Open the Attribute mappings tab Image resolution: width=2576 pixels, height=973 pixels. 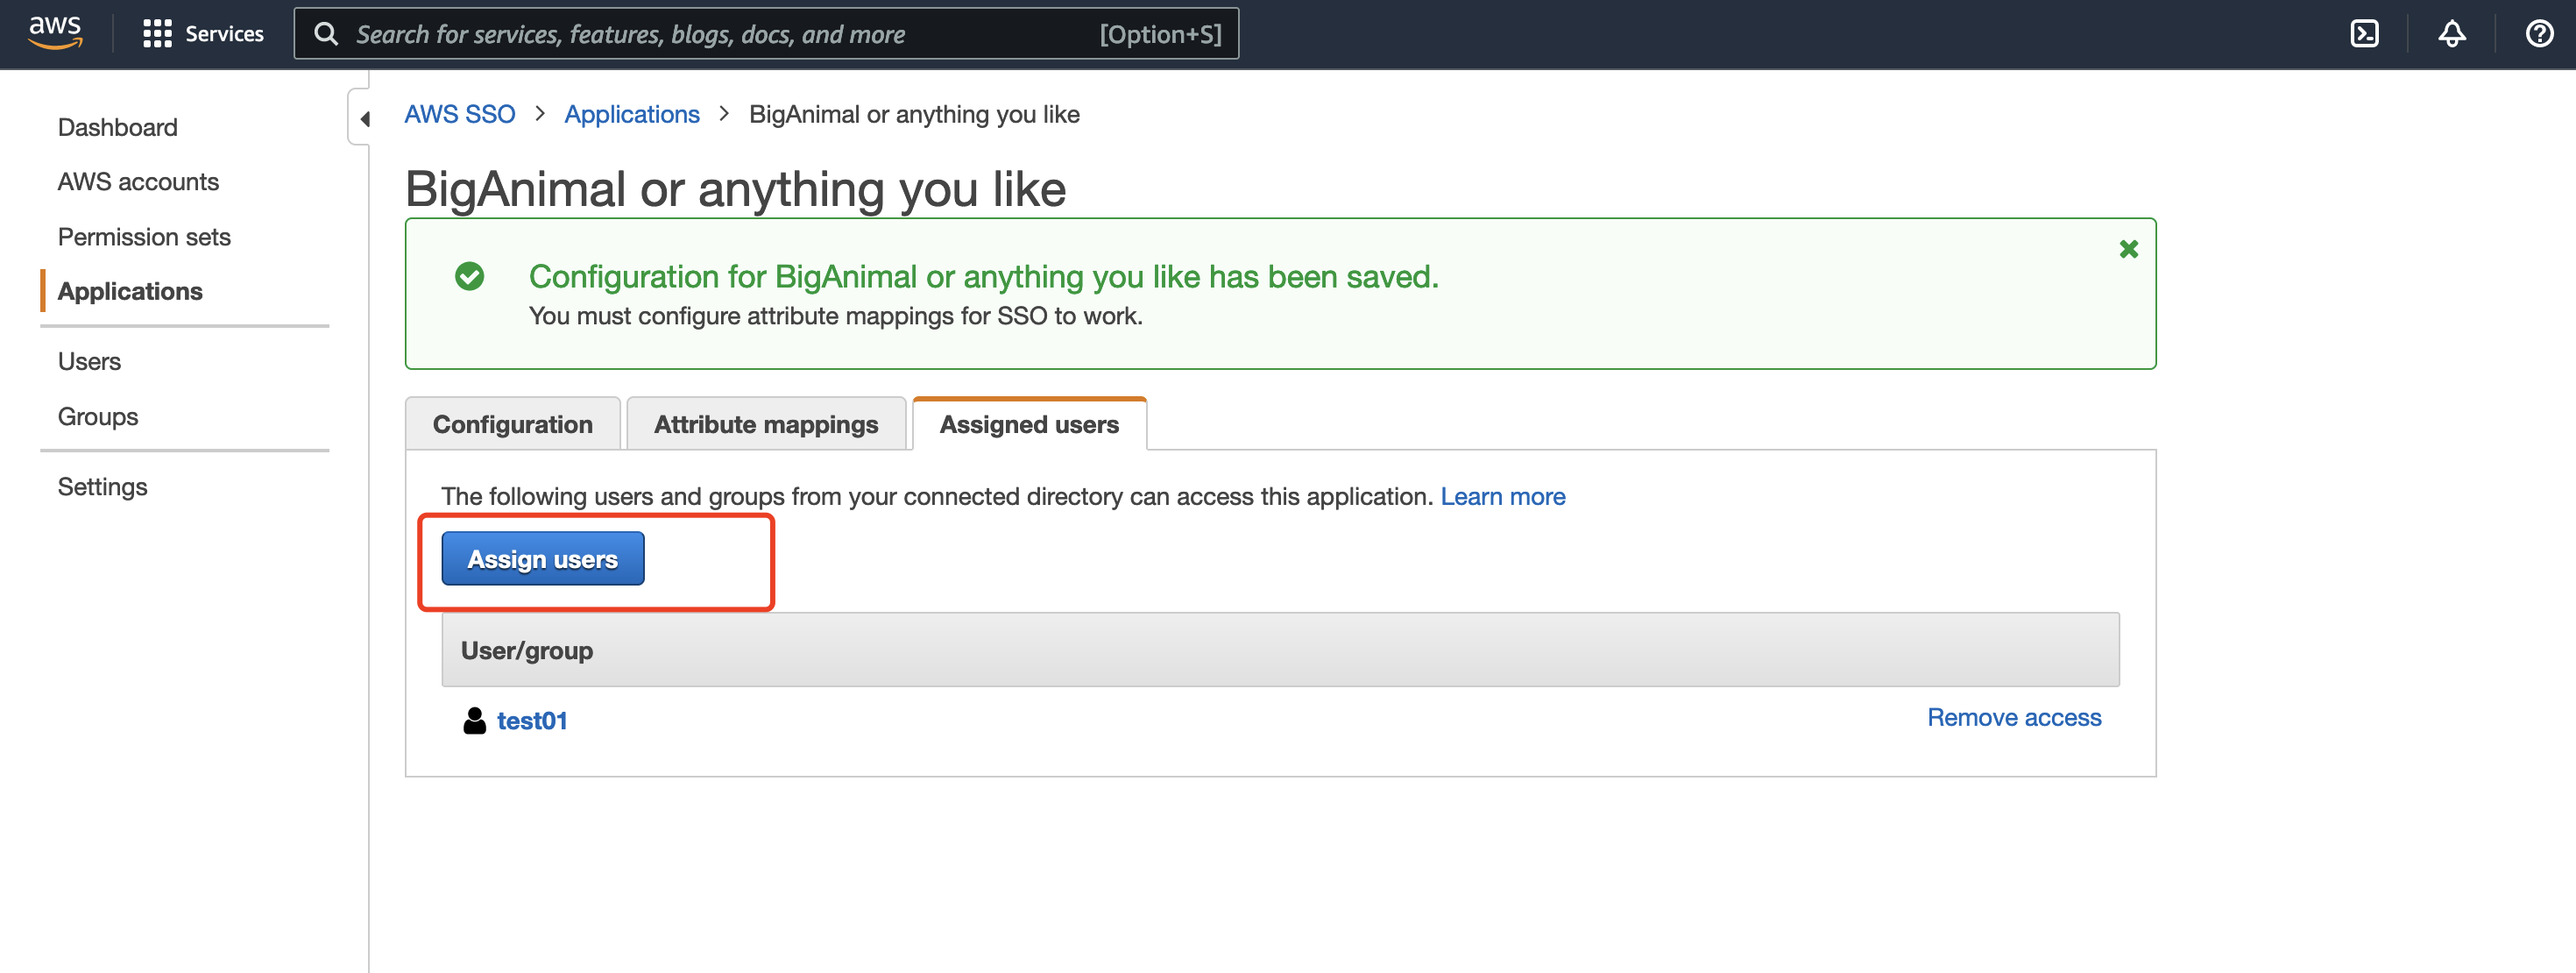pyautogui.click(x=766, y=424)
